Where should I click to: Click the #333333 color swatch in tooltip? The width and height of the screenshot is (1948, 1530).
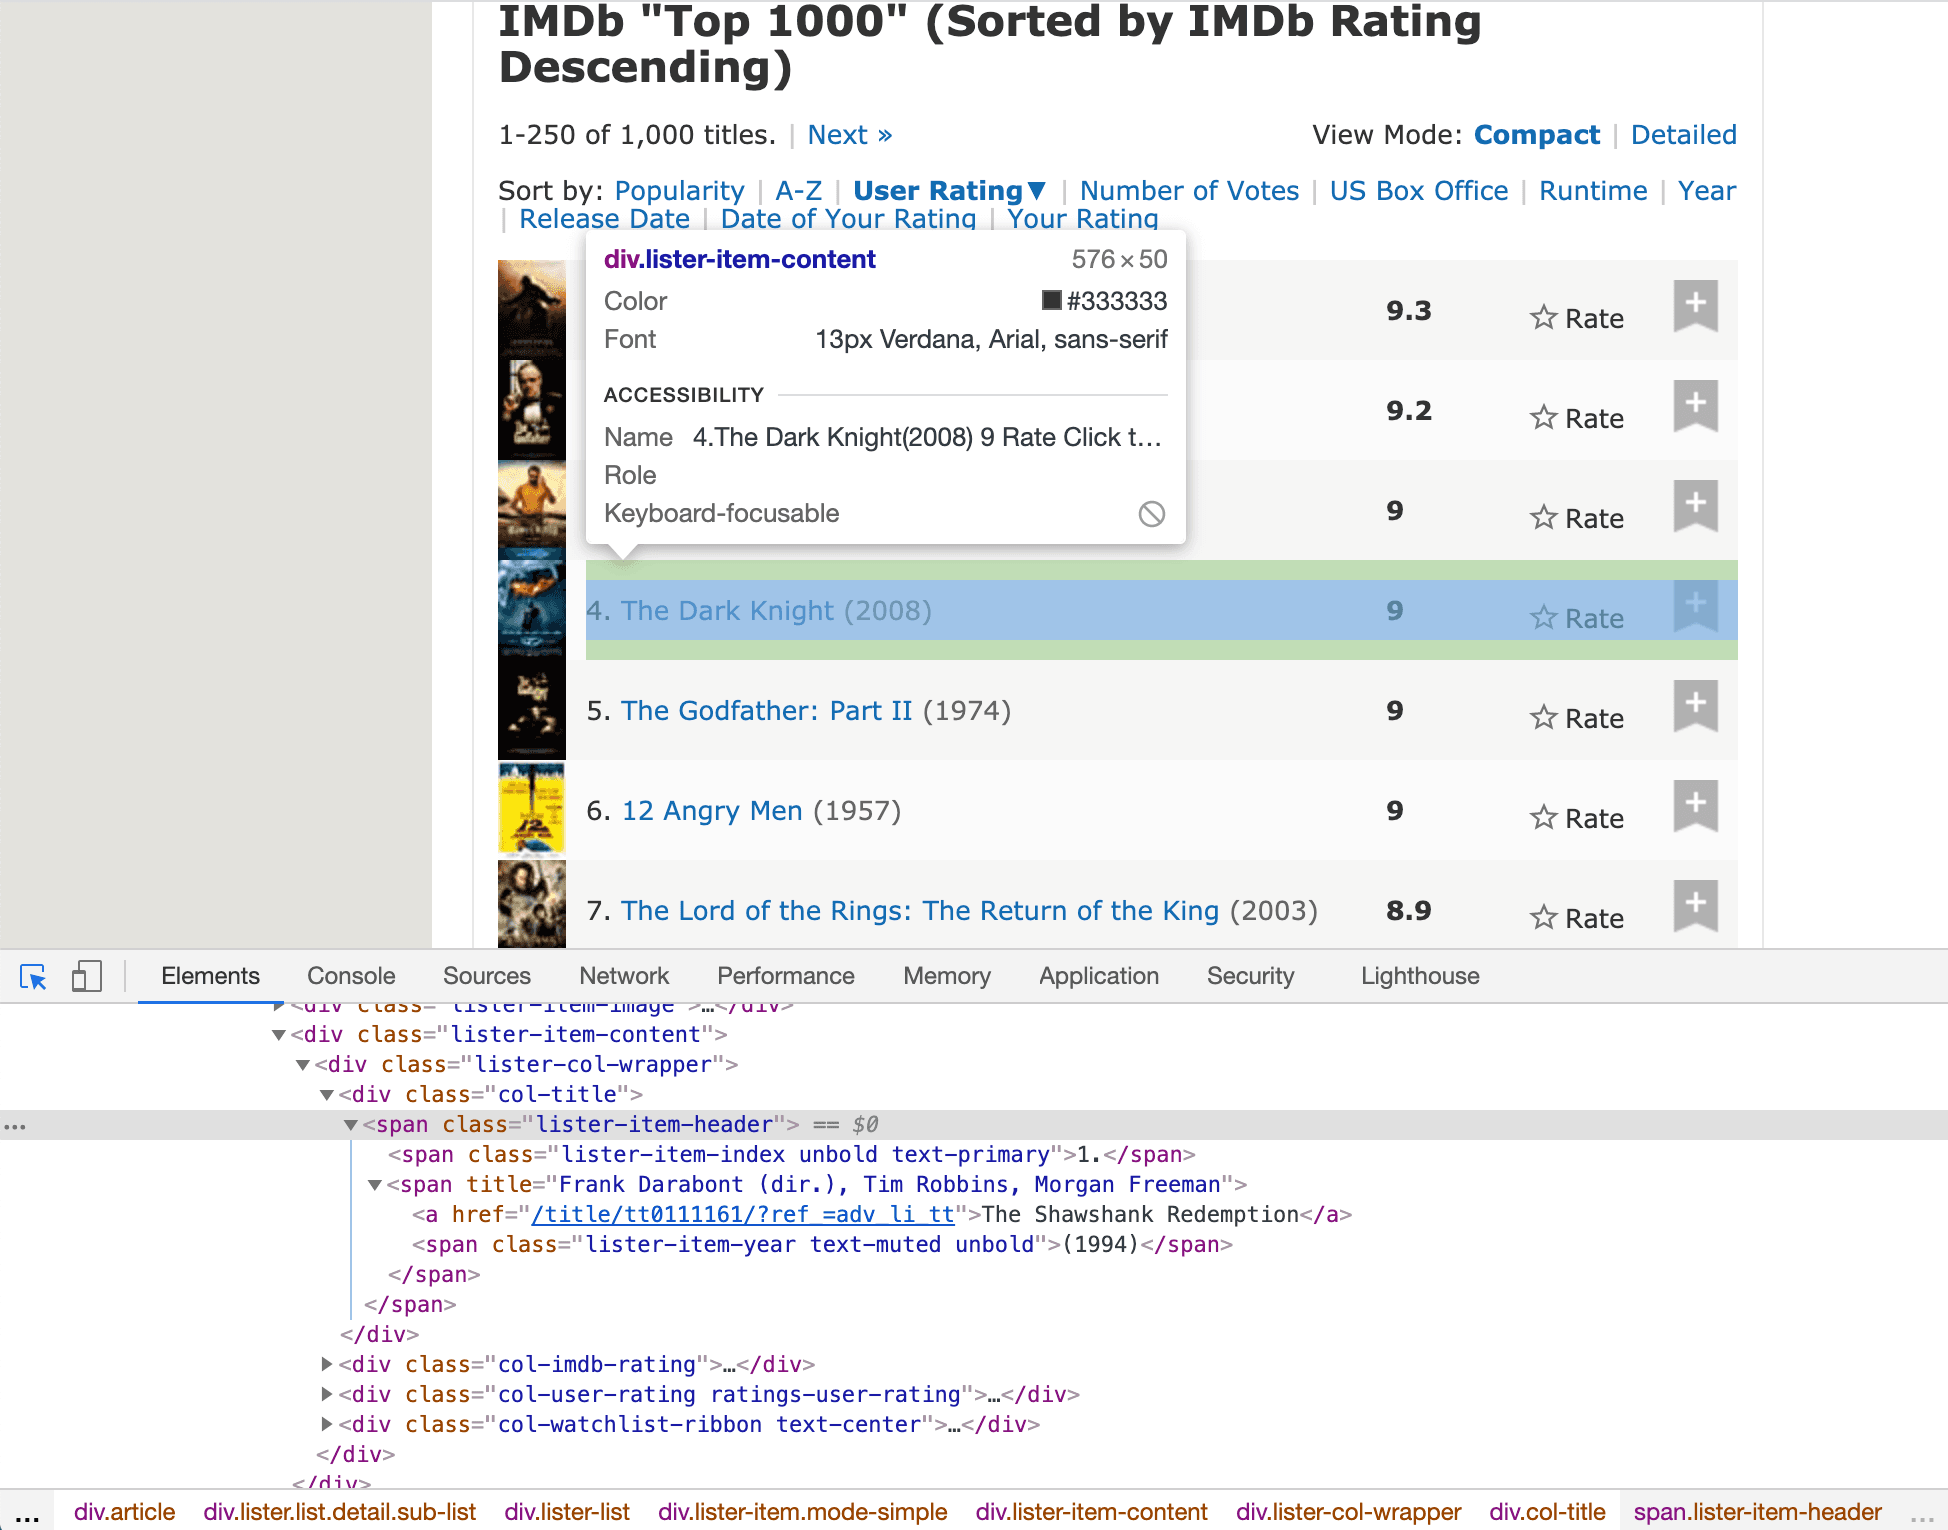point(1052,300)
